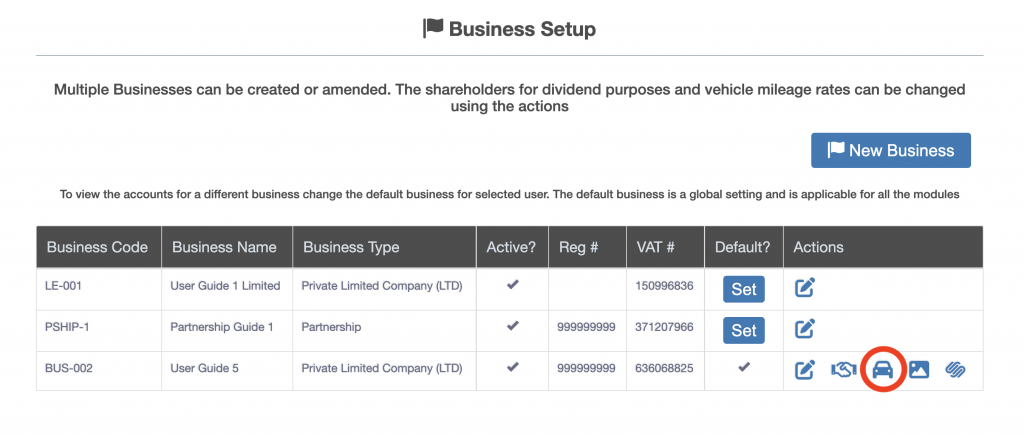Open vehicle mileage rates car icon

click(882, 369)
